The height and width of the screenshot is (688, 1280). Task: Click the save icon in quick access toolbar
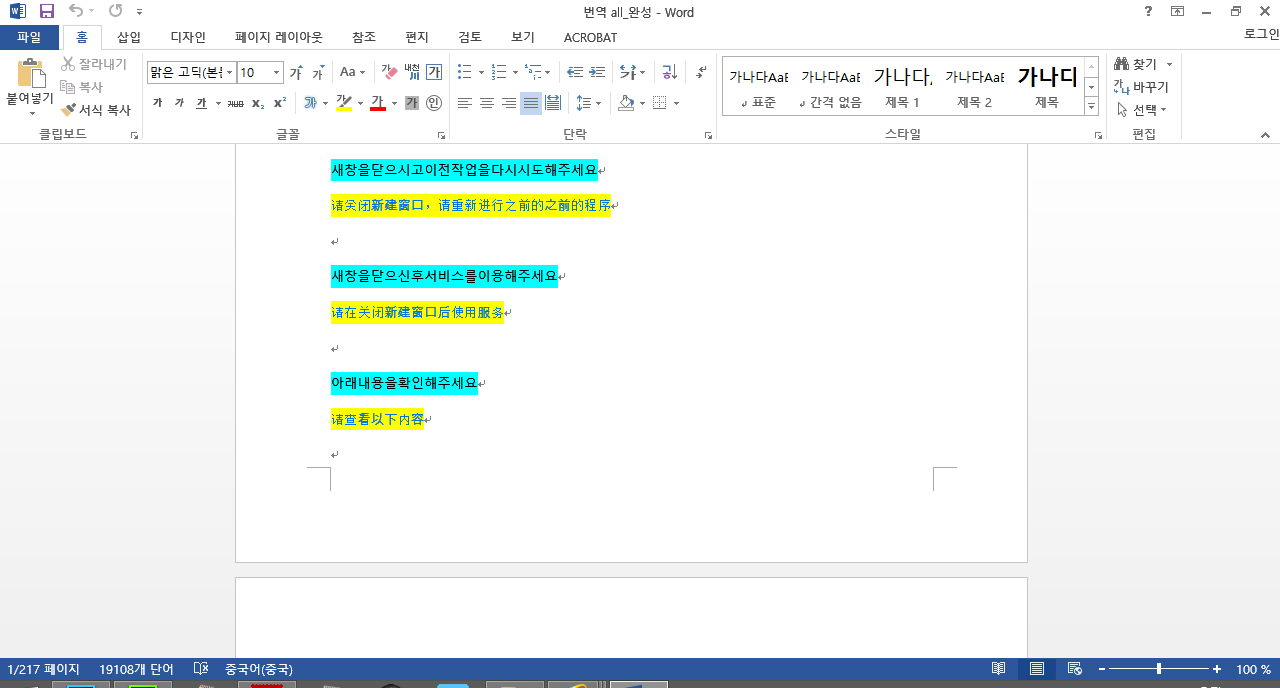click(x=47, y=12)
